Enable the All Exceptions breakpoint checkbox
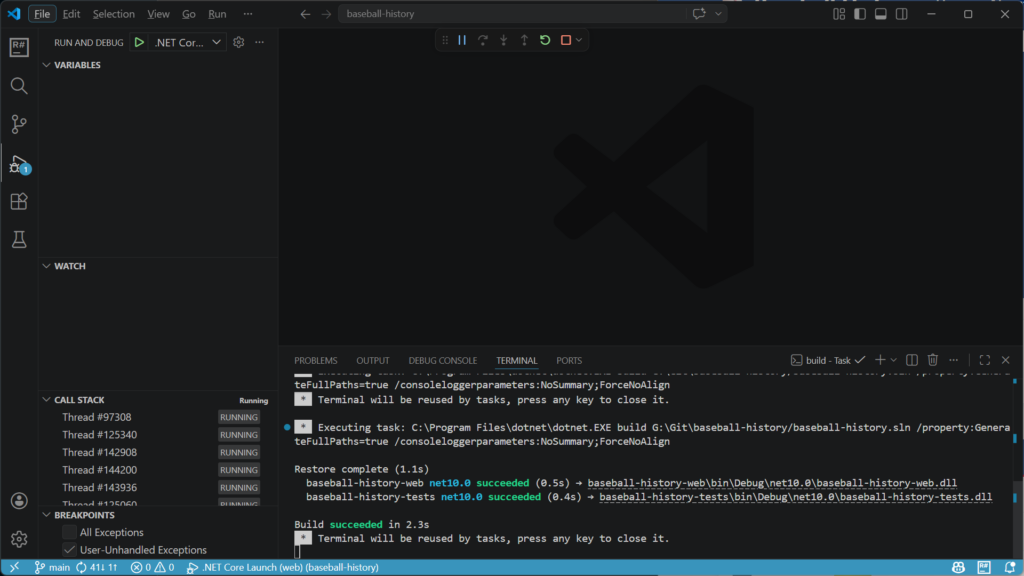This screenshot has width=1024, height=576. tap(69, 533)
